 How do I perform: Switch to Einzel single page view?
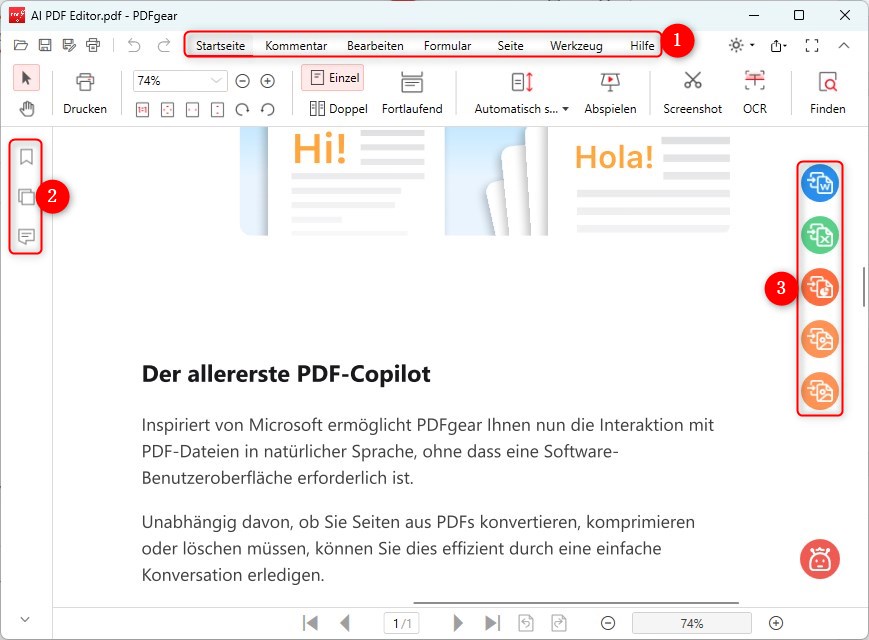pyautogui.click(x=333, y=78)
